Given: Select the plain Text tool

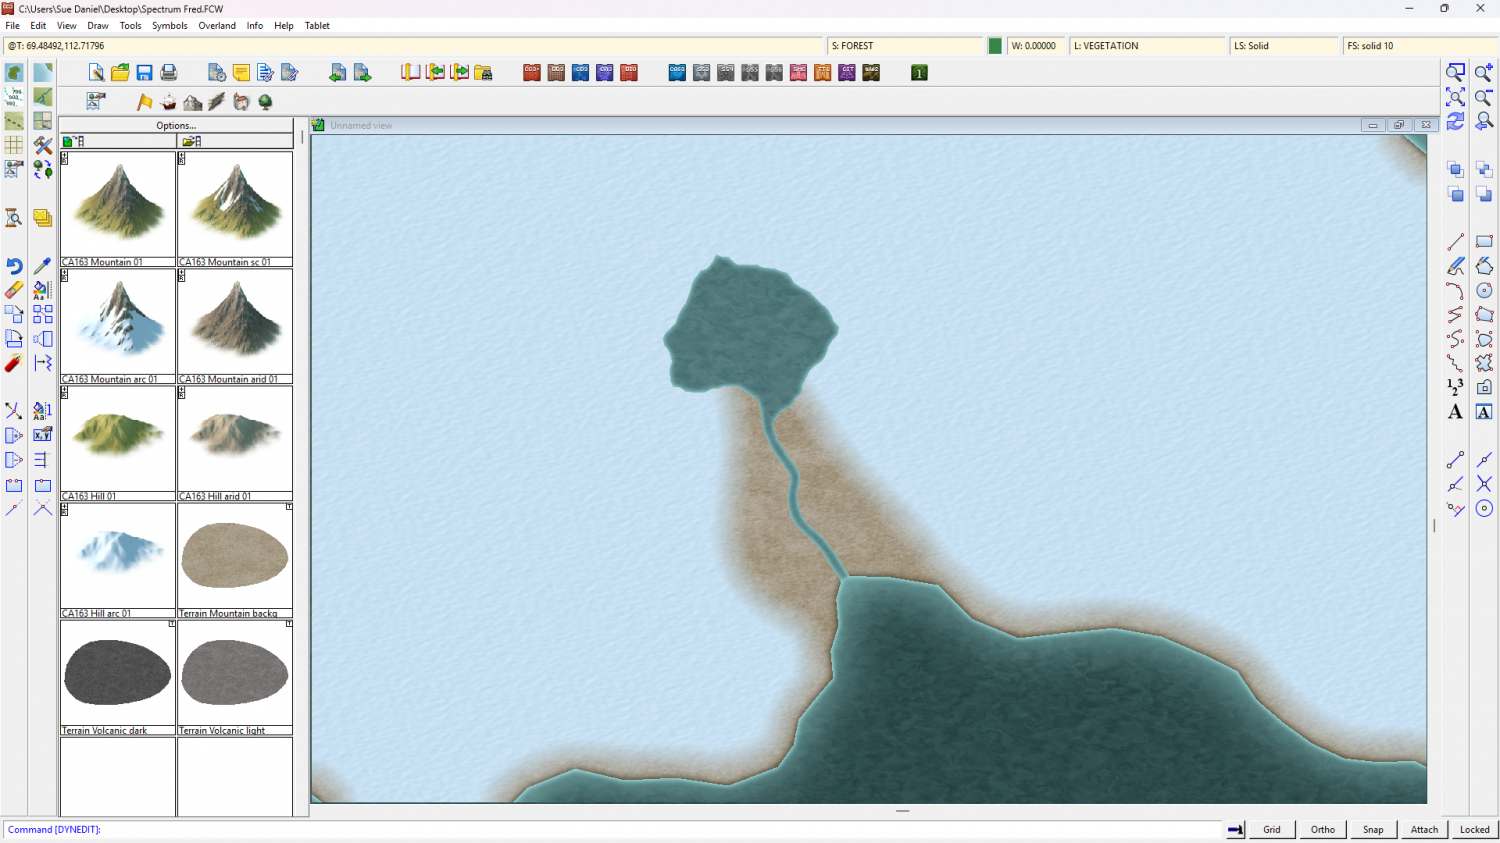Looking at the screenshot, I should click(1455, 412).
